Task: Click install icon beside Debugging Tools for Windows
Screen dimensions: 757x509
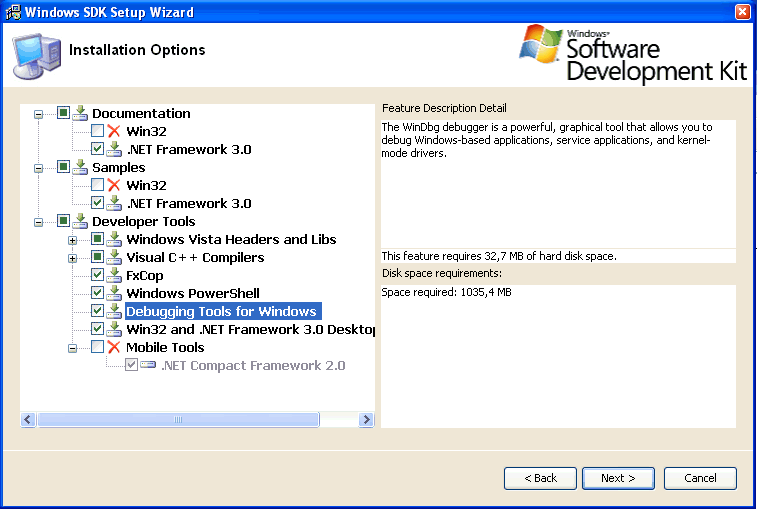Action: click(114, 311)
